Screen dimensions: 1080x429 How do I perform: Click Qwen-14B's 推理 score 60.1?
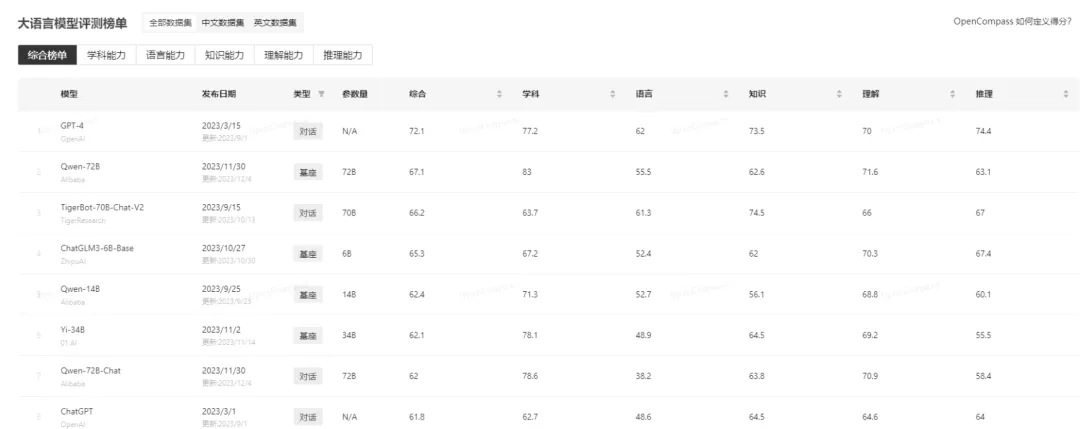pos(984,295)
